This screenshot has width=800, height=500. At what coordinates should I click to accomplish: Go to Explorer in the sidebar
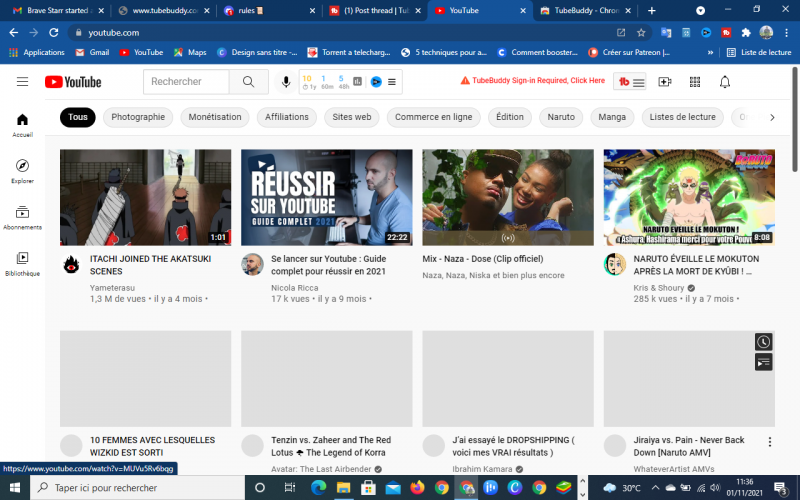22,171
